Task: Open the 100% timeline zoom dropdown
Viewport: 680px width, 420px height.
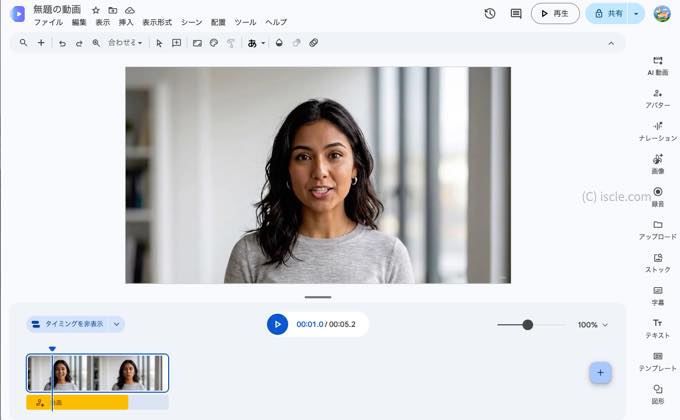Action: point(592,325)
